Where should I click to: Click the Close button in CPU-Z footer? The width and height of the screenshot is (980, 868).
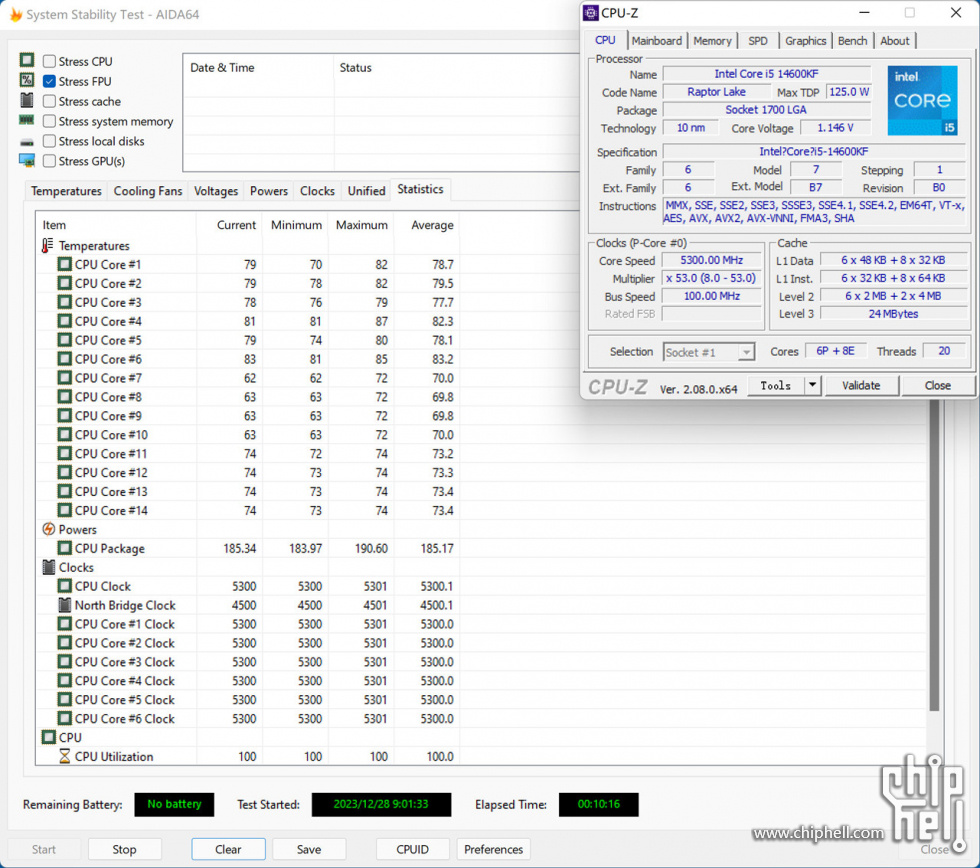938,385
